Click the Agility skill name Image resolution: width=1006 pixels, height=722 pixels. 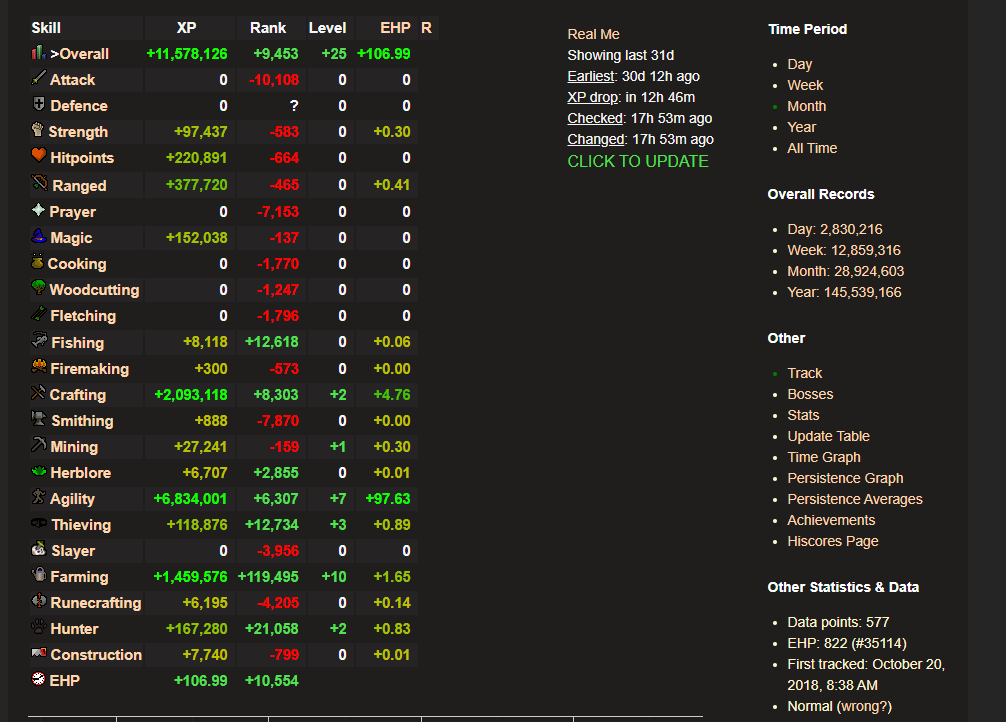[72, 499]
